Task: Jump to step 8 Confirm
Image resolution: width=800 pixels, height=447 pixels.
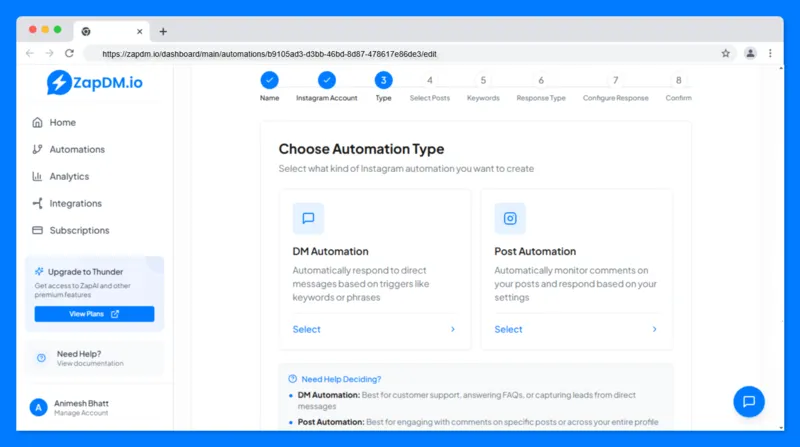Action: coord(679,80)
